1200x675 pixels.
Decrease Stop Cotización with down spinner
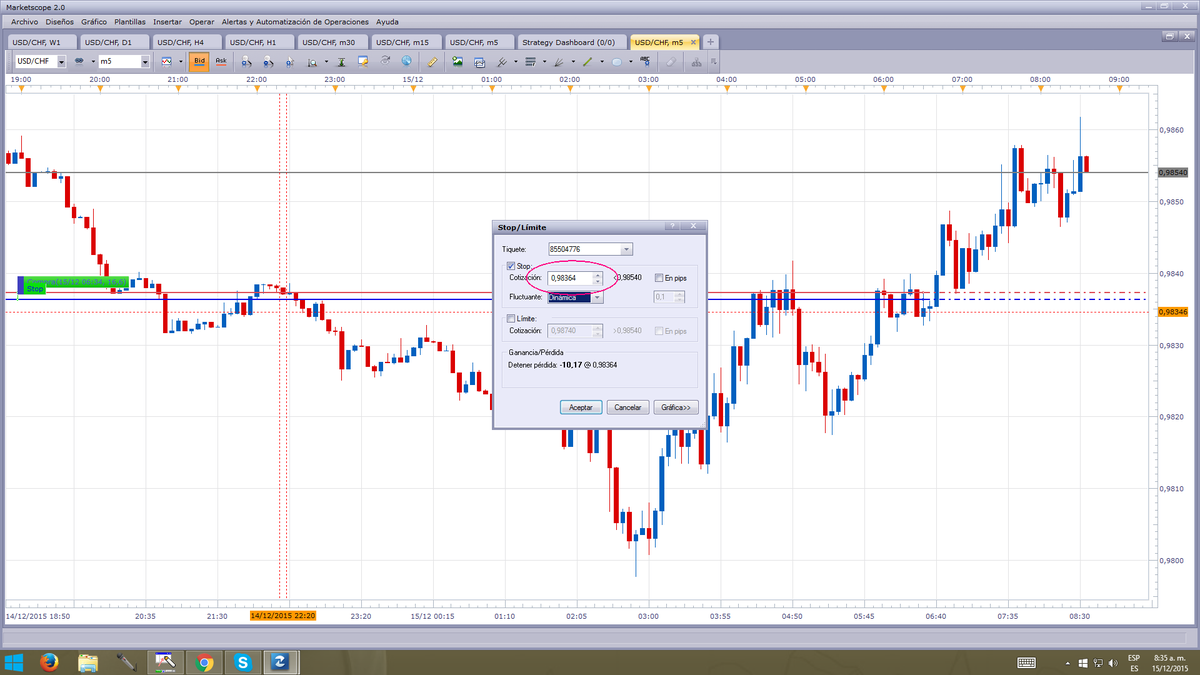click(x=598, y=281)
